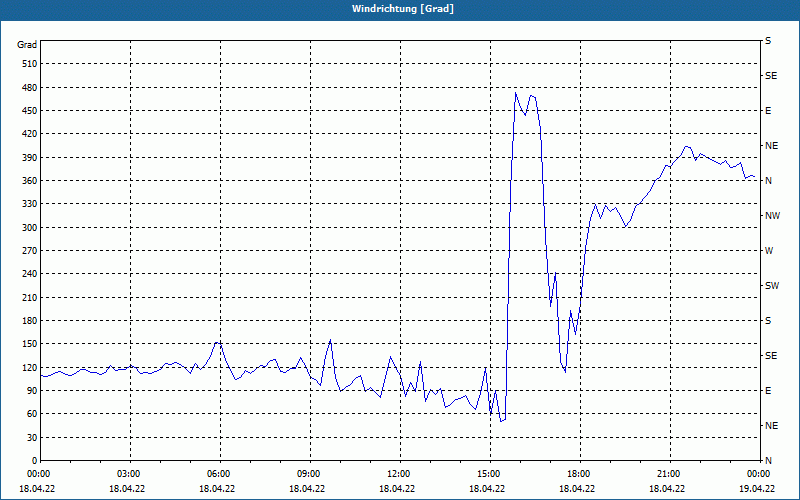This screenshot has height=500, width=800.
Task: Click the 150 degree axis label
Action: point(30,344)
